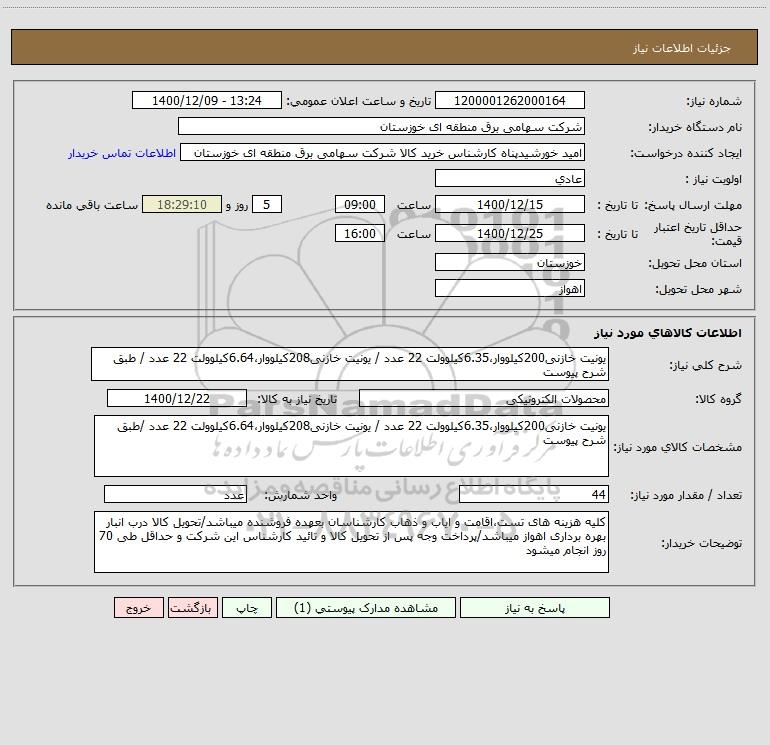Click the price validity date 1400/12/25
This screenshot has height=745, width=770.
509,234
